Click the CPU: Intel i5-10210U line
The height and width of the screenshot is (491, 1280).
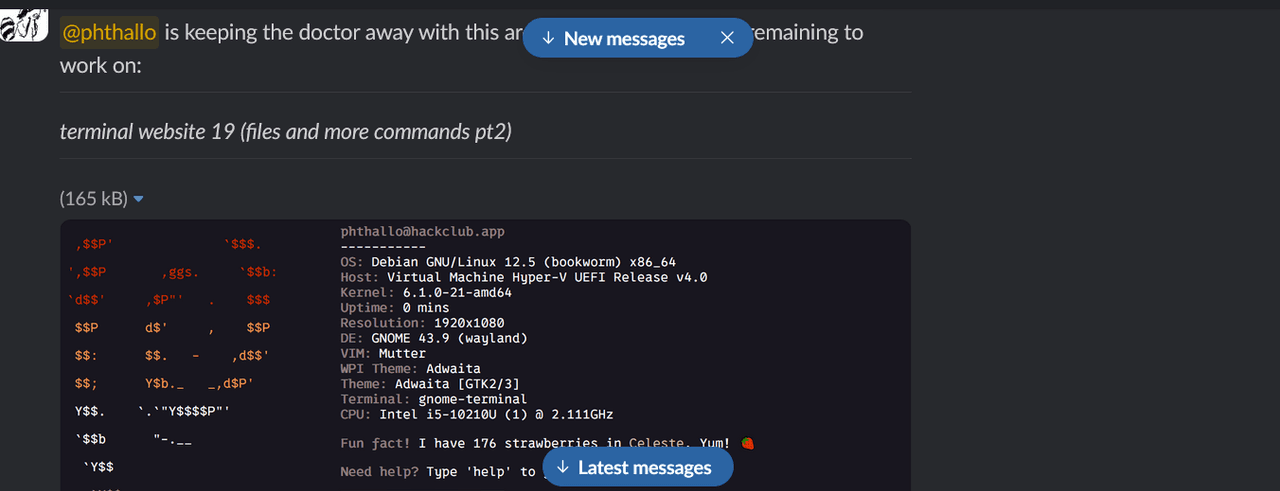coord(476,414)
